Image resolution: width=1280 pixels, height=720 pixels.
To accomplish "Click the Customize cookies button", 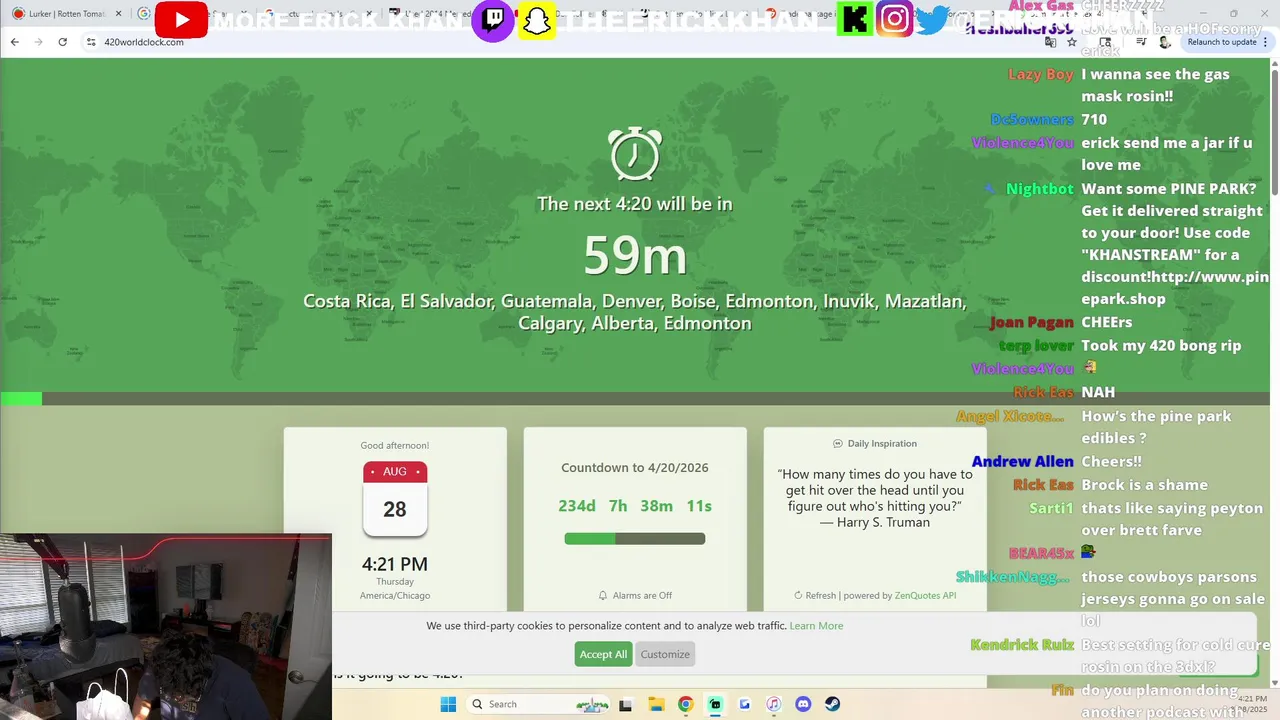I will point(665,654).
